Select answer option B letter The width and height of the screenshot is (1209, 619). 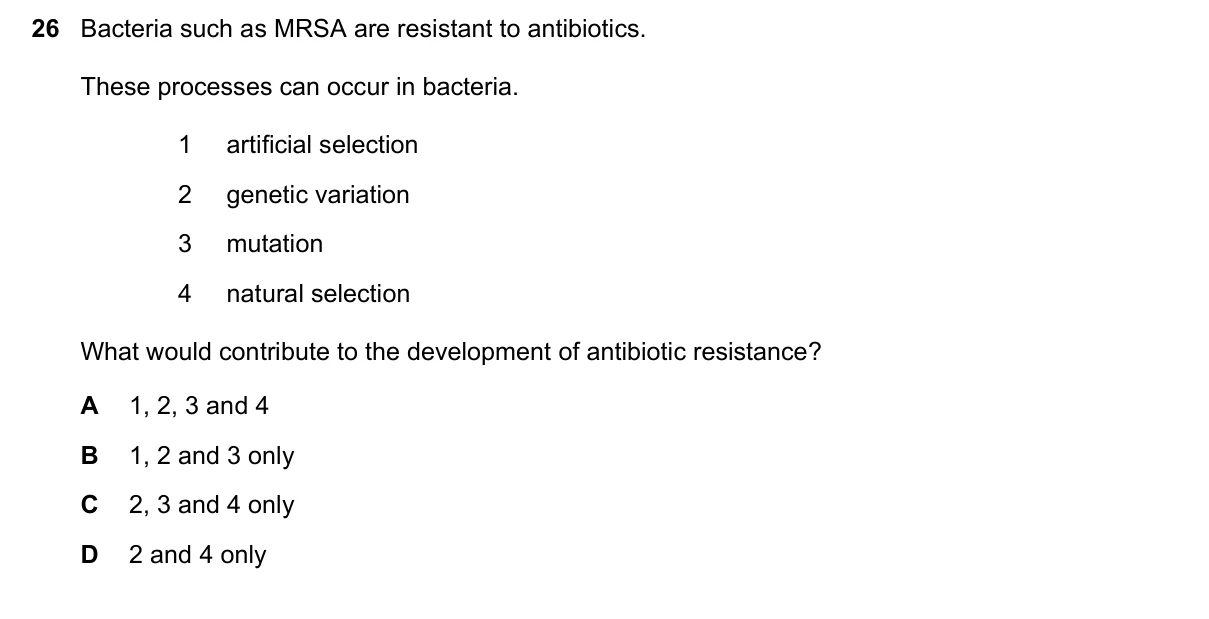point(90,456)
